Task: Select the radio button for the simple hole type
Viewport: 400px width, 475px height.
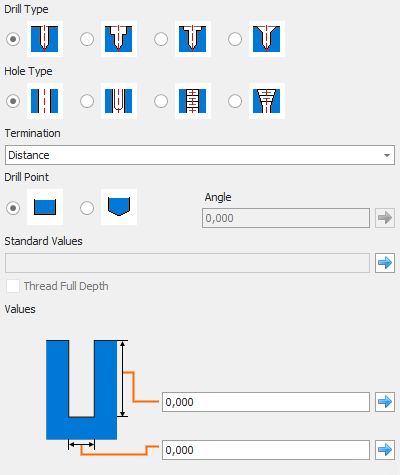Action: click(x=13, y=101)
